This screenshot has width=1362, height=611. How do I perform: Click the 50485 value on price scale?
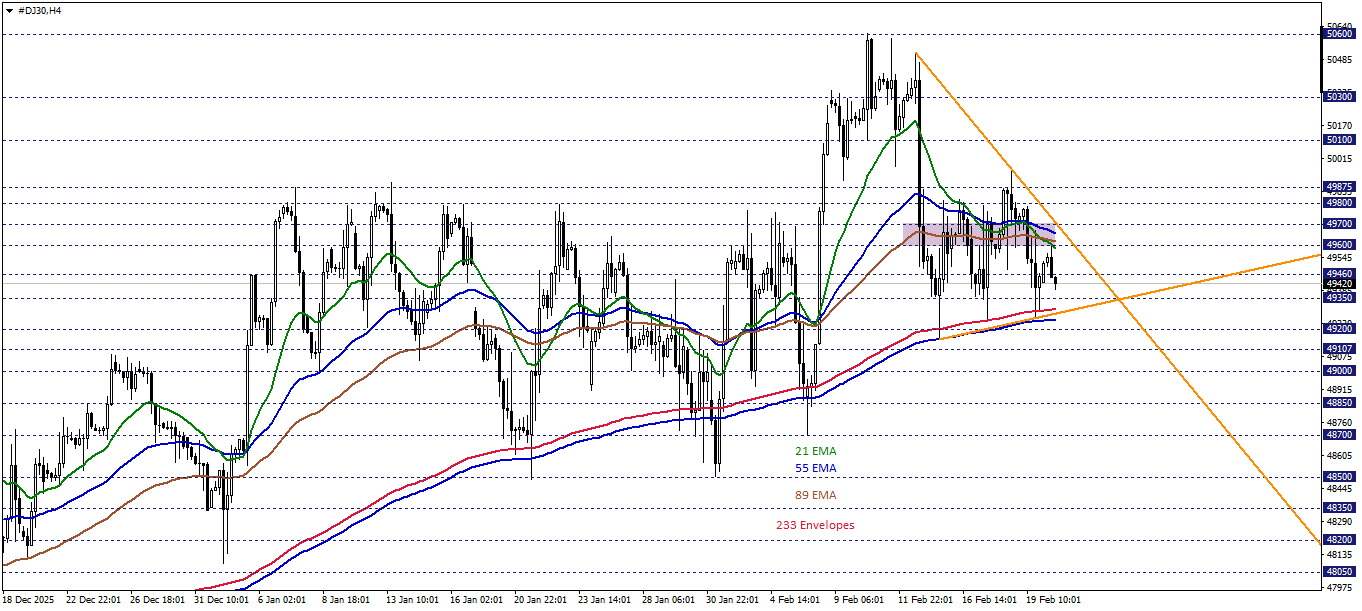coord(1340,60)
